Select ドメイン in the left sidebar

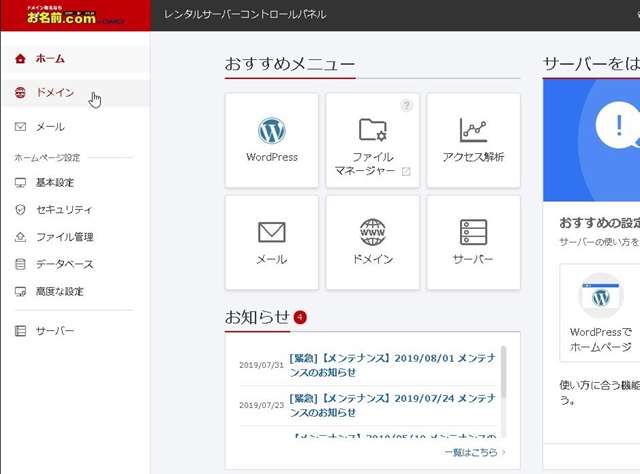tap(55, 93)
